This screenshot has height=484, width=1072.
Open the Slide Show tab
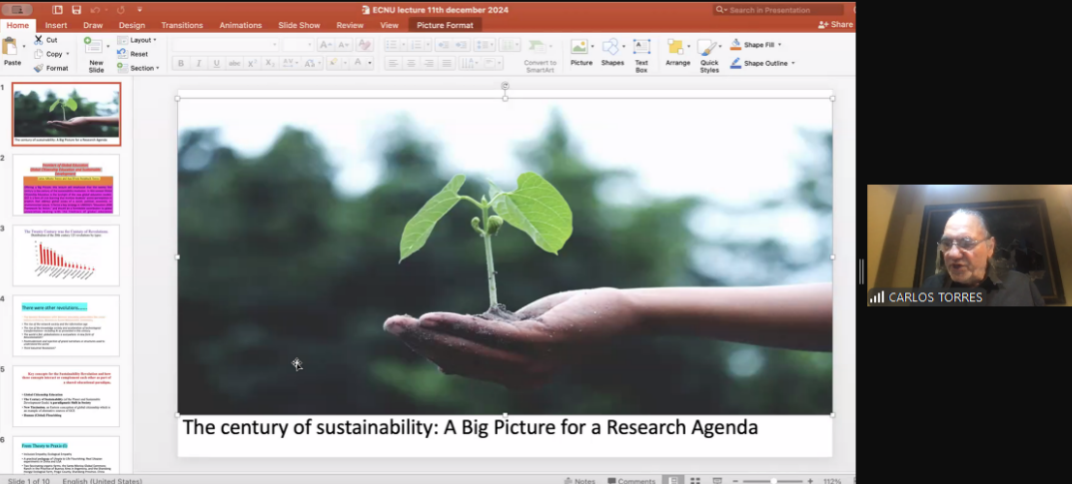click(x=299, y=25)
